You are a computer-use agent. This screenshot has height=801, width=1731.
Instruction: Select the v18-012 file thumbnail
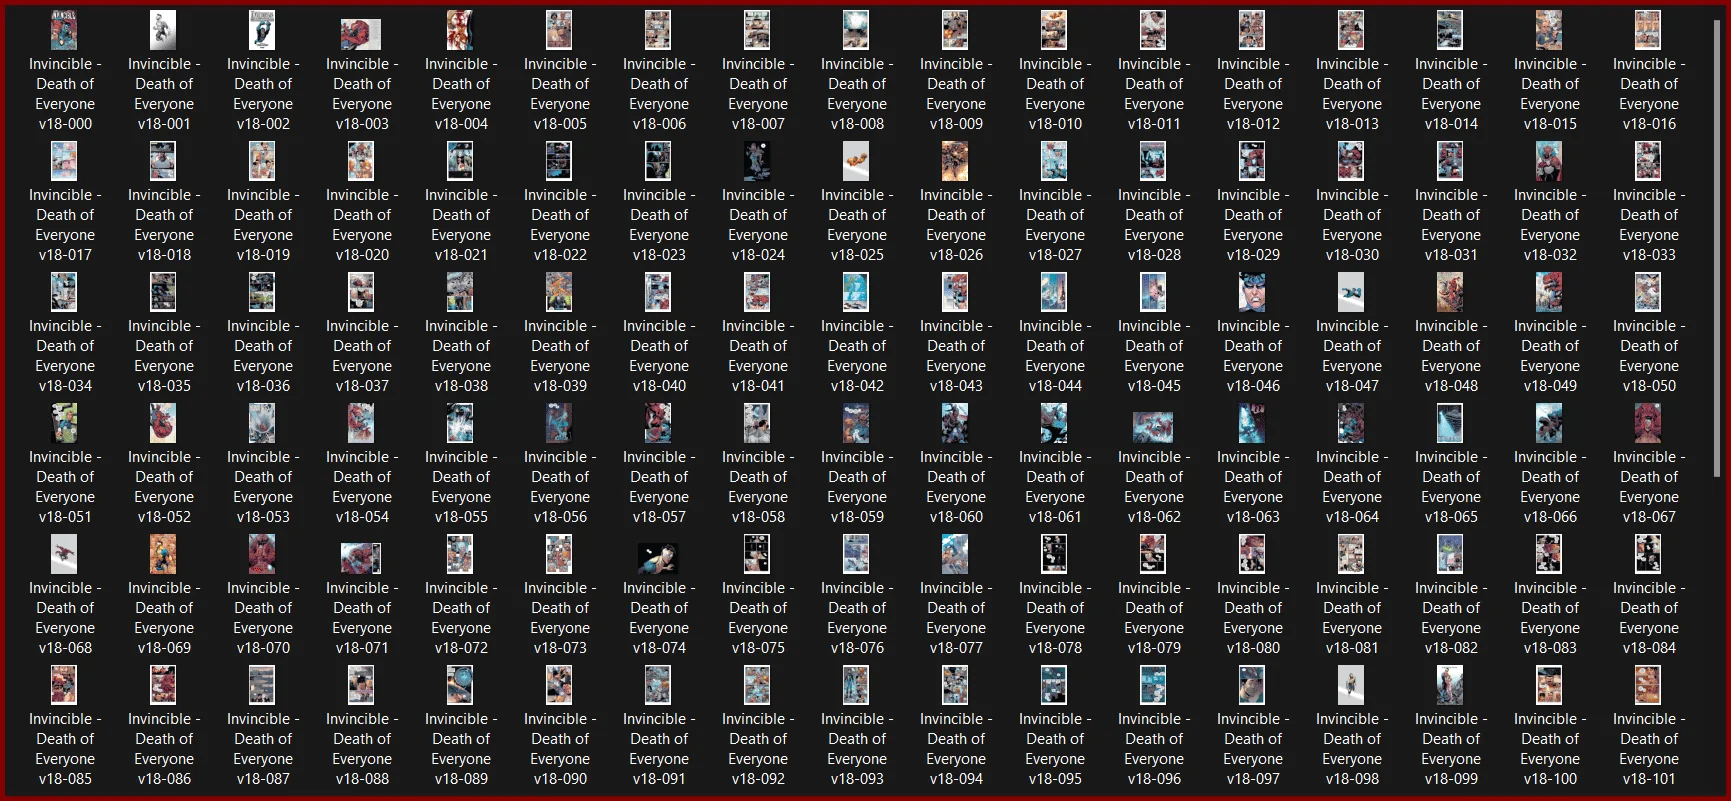pos(1252,30)
